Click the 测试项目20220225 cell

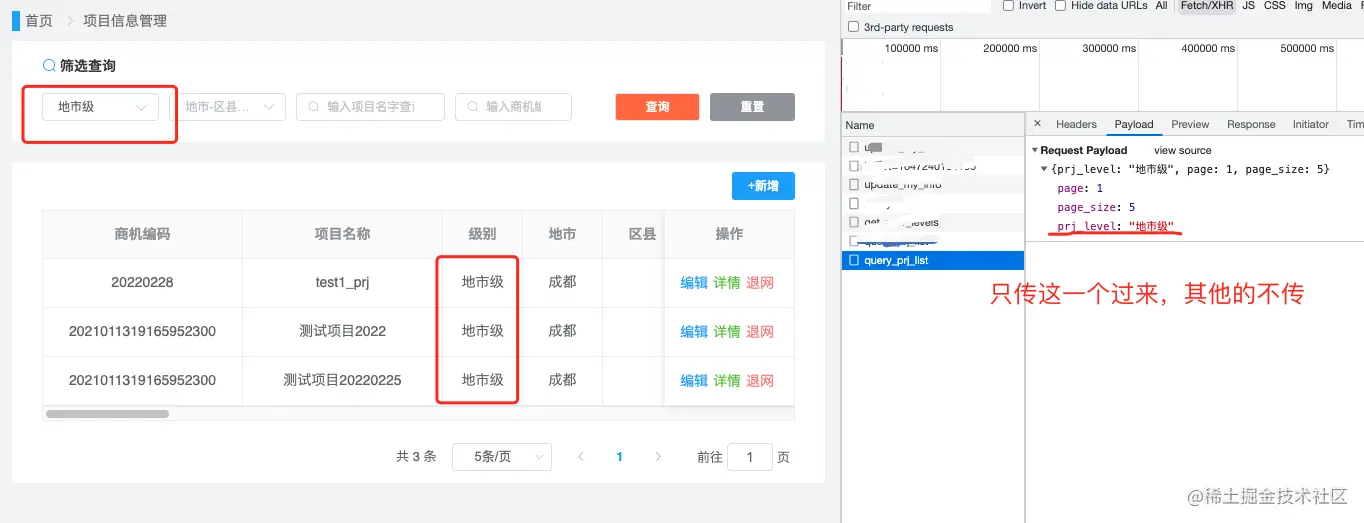(342, 381)
